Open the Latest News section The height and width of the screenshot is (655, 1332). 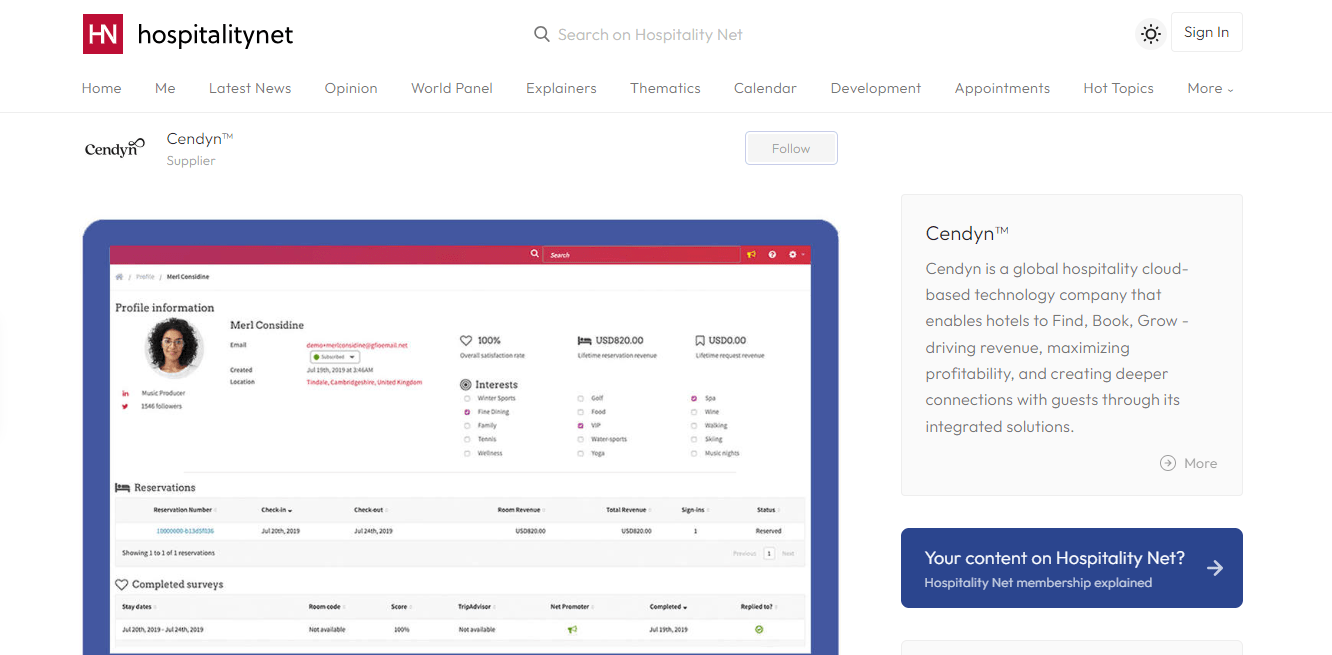[250, 88]
